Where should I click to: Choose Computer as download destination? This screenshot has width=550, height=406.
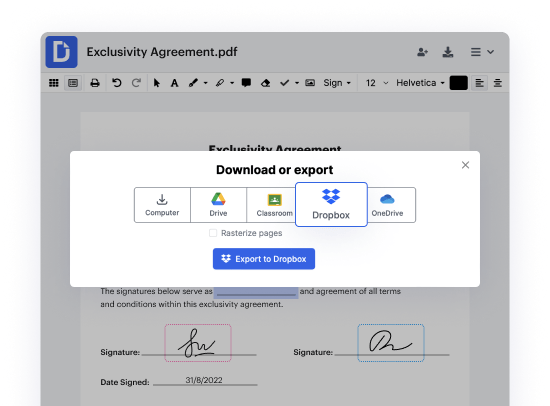pyautogui.click(x=162, y=205)
